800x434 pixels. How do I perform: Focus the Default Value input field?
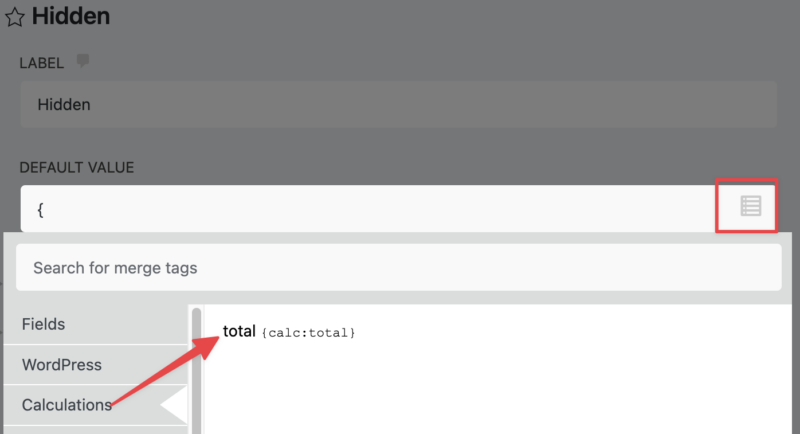(x=370, y=209)
